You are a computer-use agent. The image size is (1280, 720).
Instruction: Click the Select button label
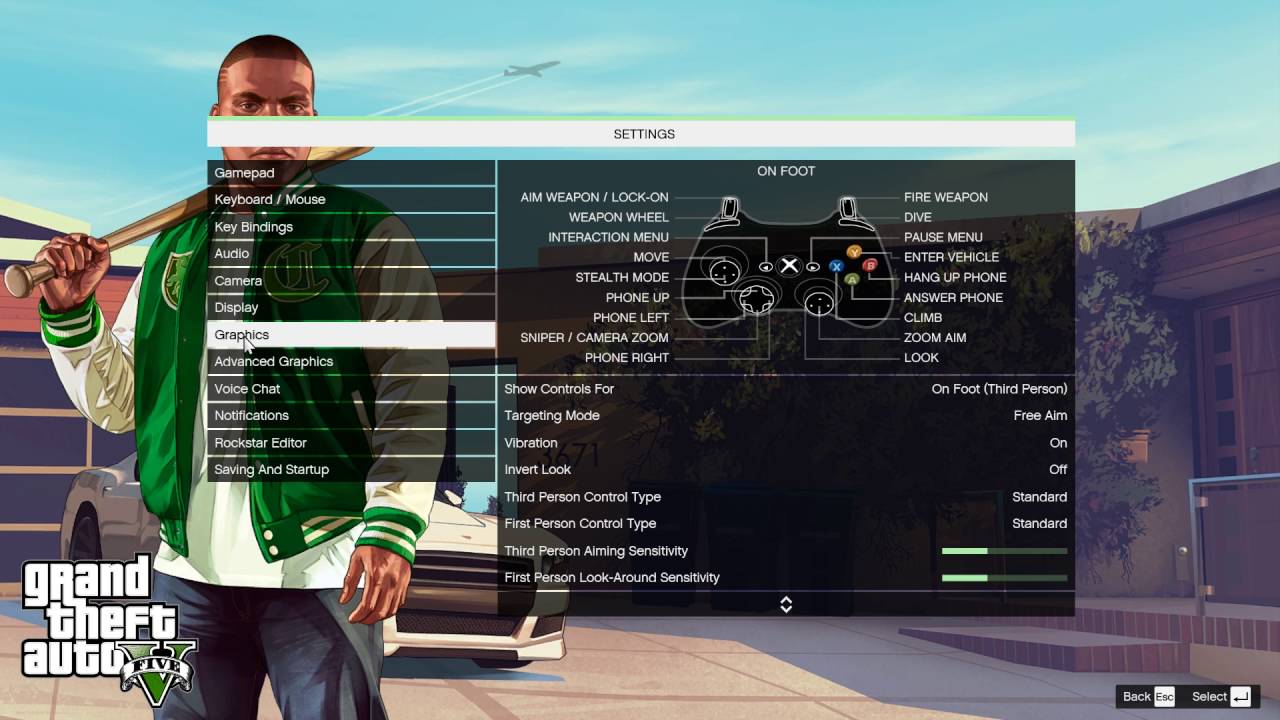pyautogui.click(x=1209, y=697)
